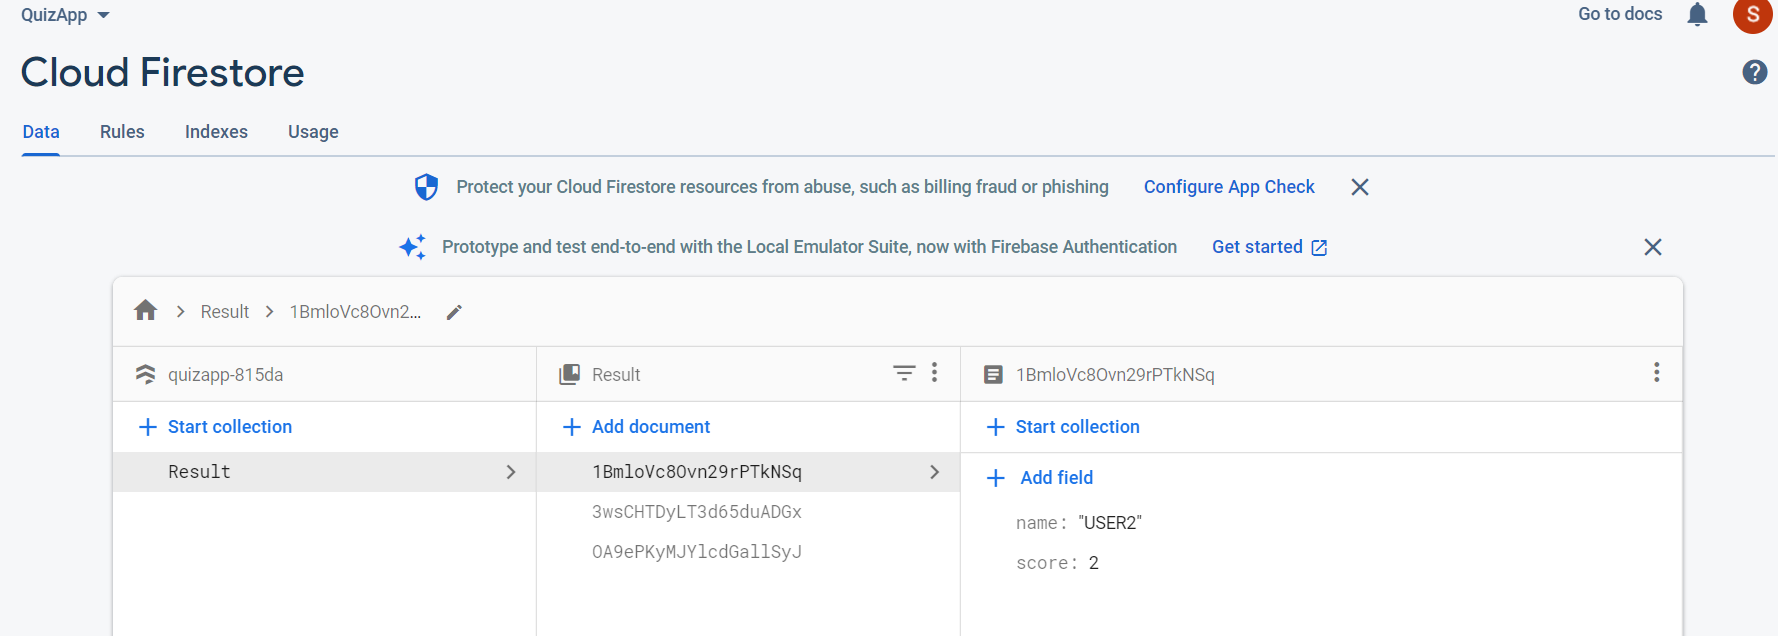Image resolution: width=1778 pixels, height=636 pixels.
Task: Click the name field value "USER2"
Action: (1110, 523)
